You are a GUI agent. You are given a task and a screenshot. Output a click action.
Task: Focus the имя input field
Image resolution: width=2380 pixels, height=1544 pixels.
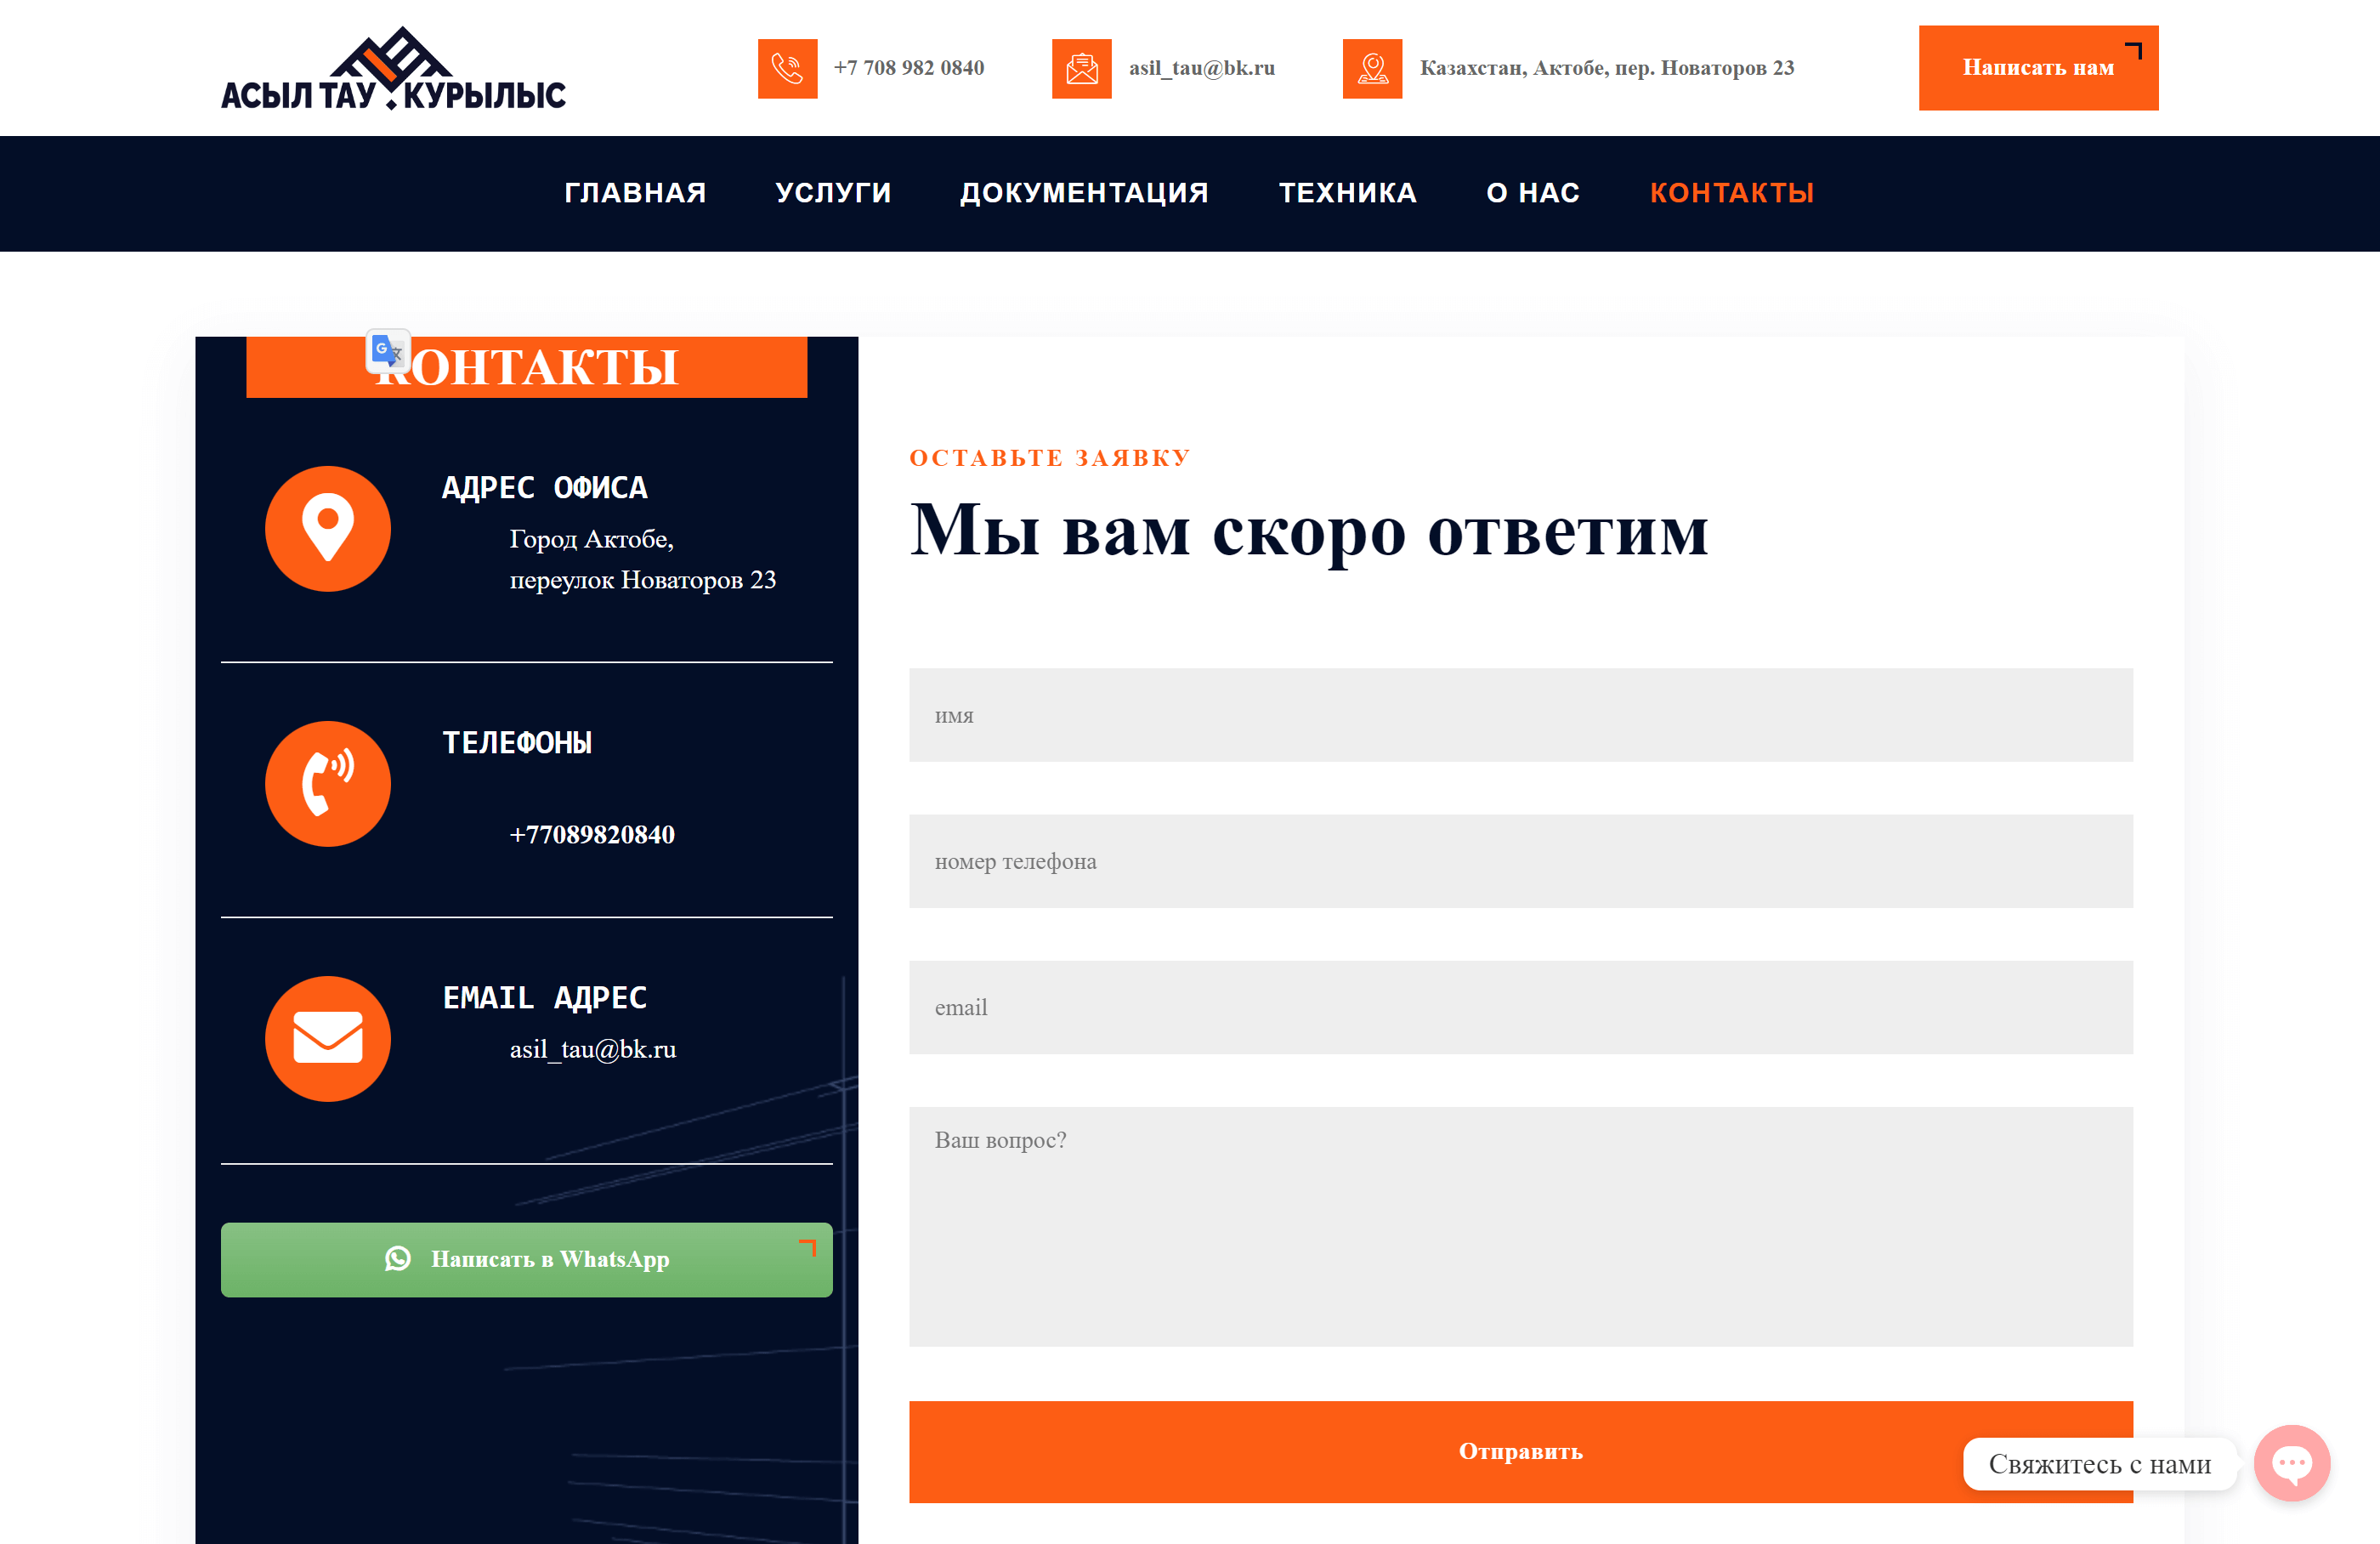coord(1520,715)
